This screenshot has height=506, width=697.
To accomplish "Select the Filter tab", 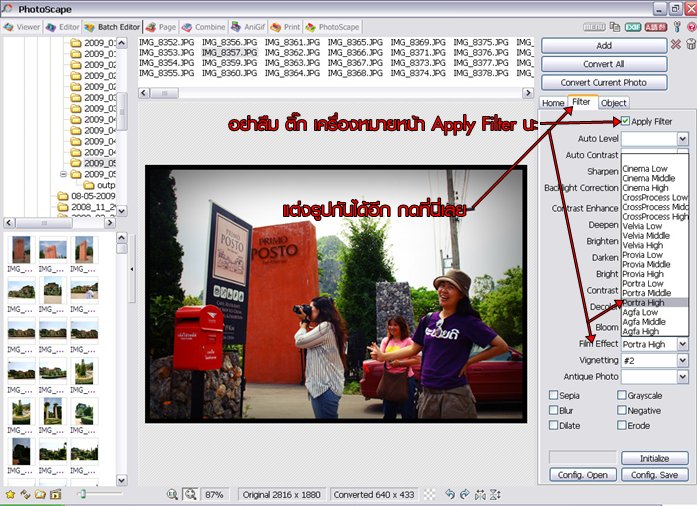I will 581,102.
